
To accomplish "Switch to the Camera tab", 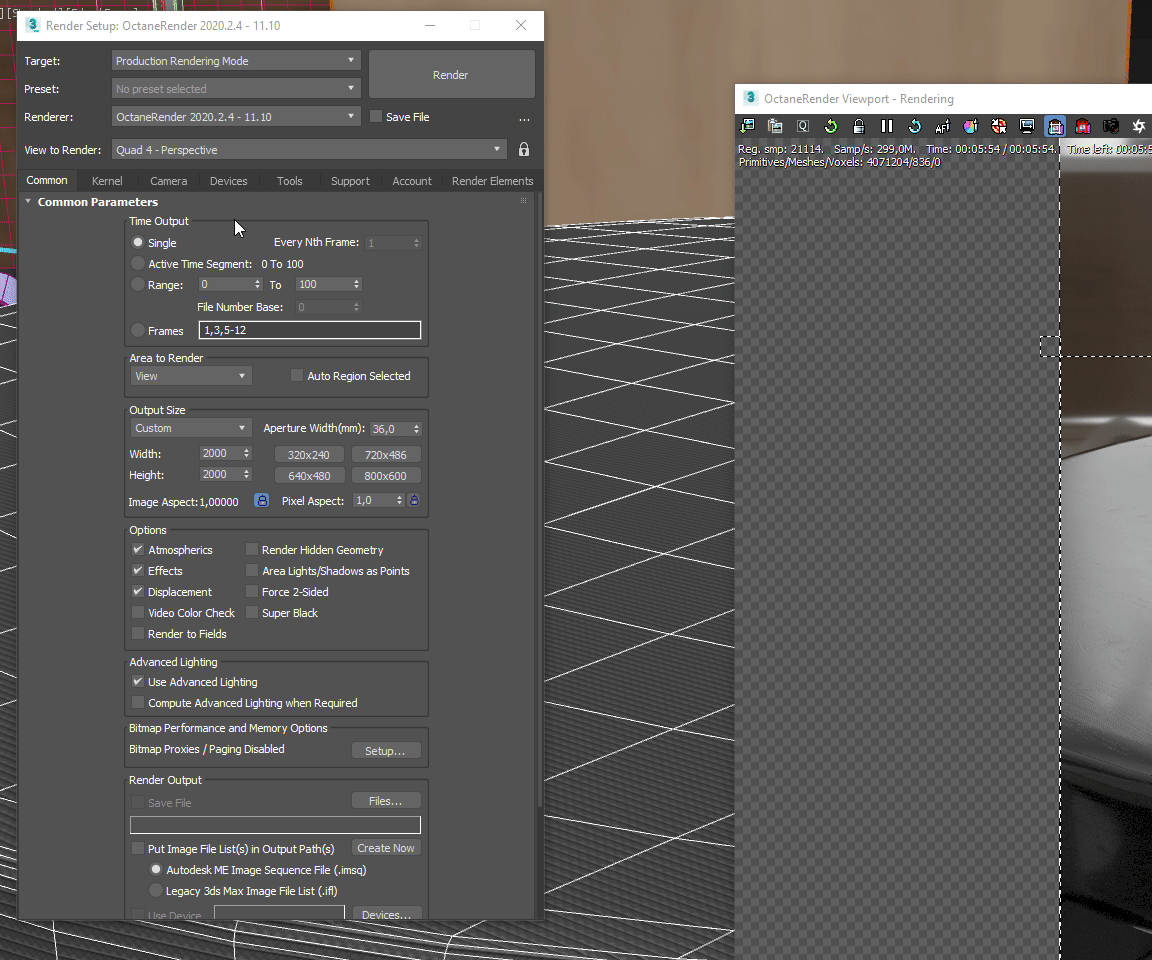I will click(168, 181).
